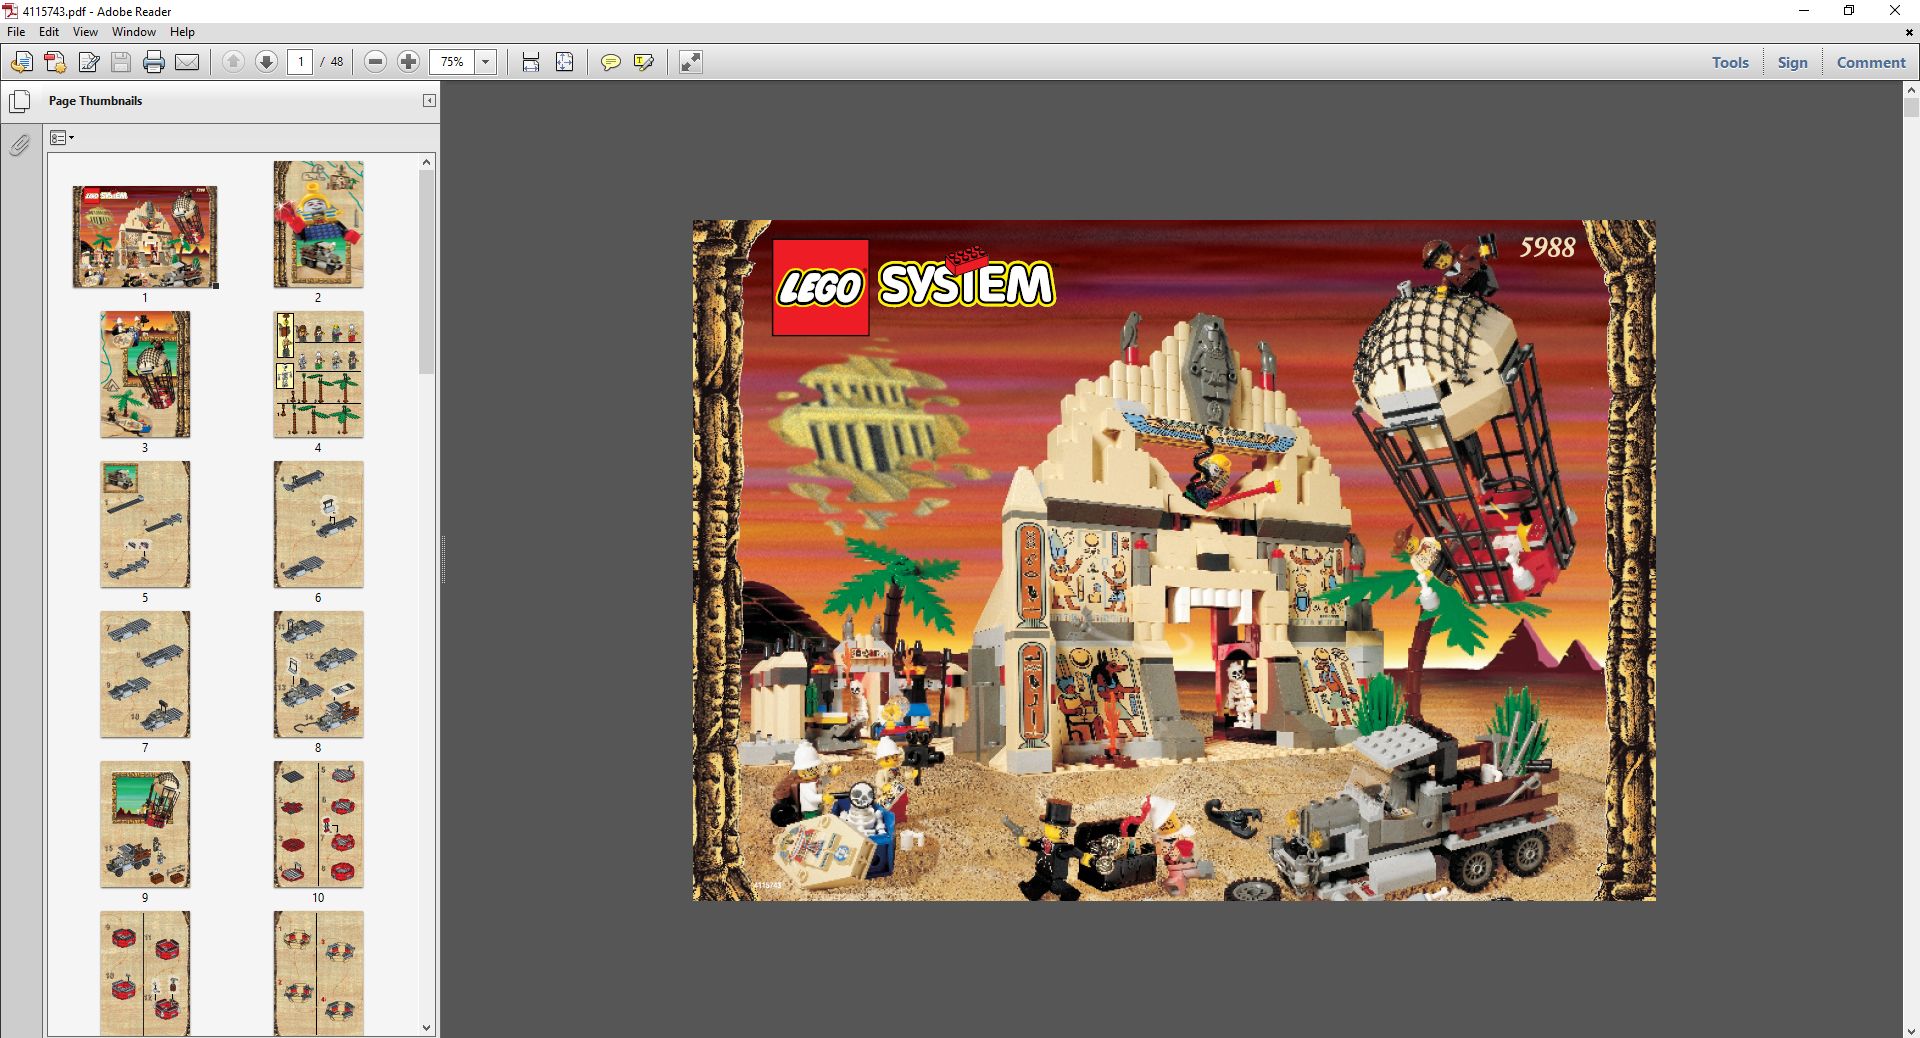Open the View menu
Image resolution: width=1920 pixels, height=1038 pixels.
coord(85,32)
